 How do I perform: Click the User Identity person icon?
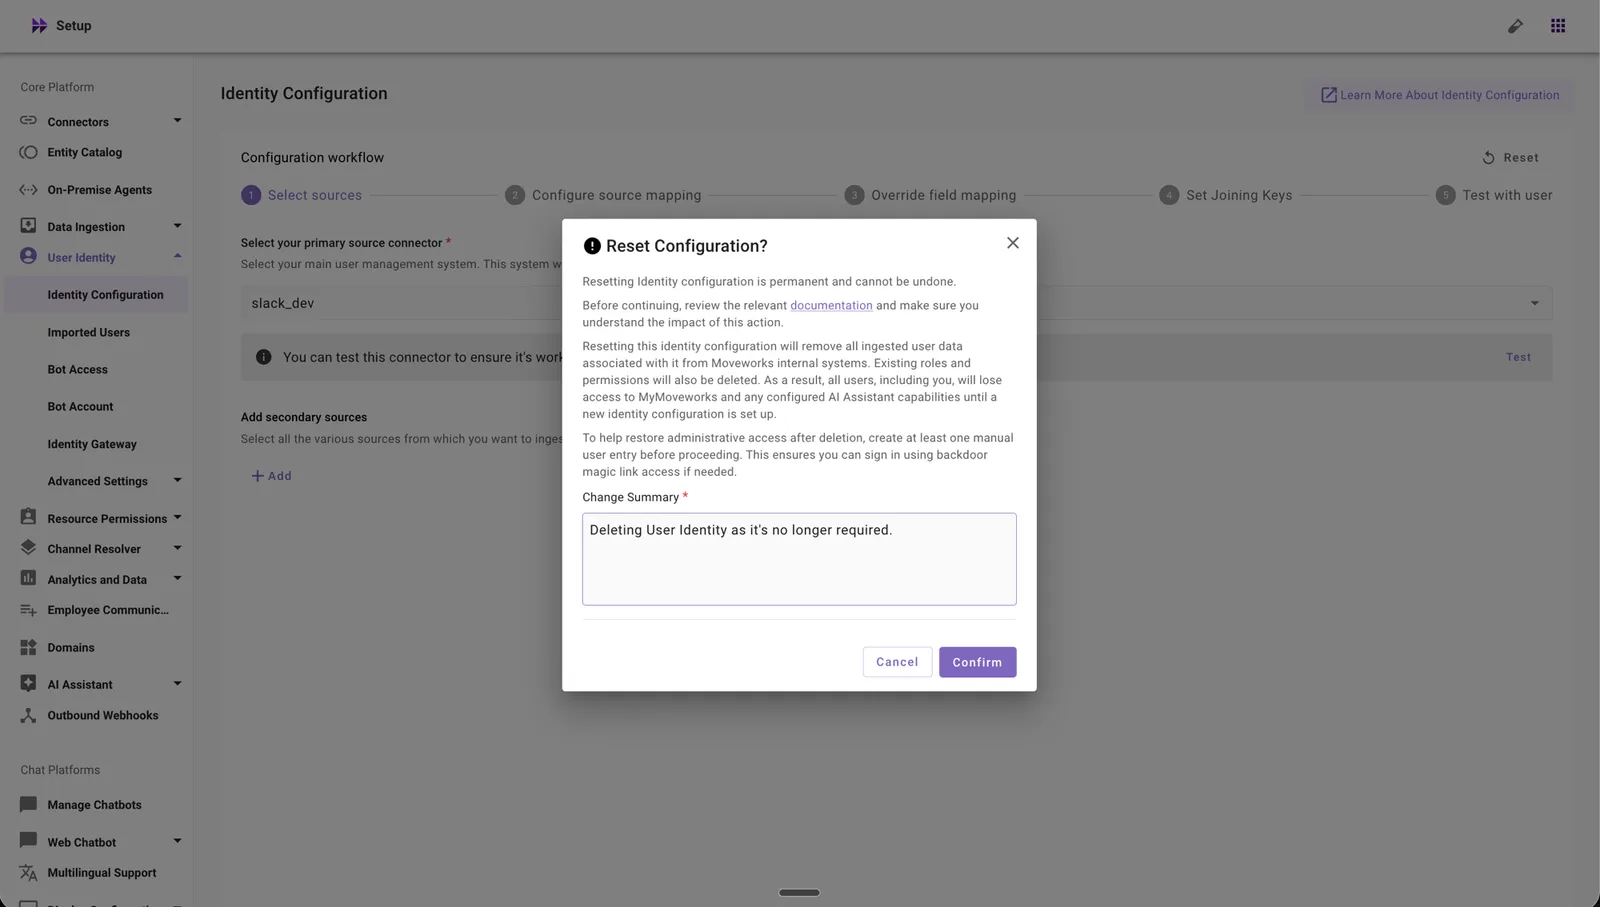pyautogui.click(x=28, y=256)
